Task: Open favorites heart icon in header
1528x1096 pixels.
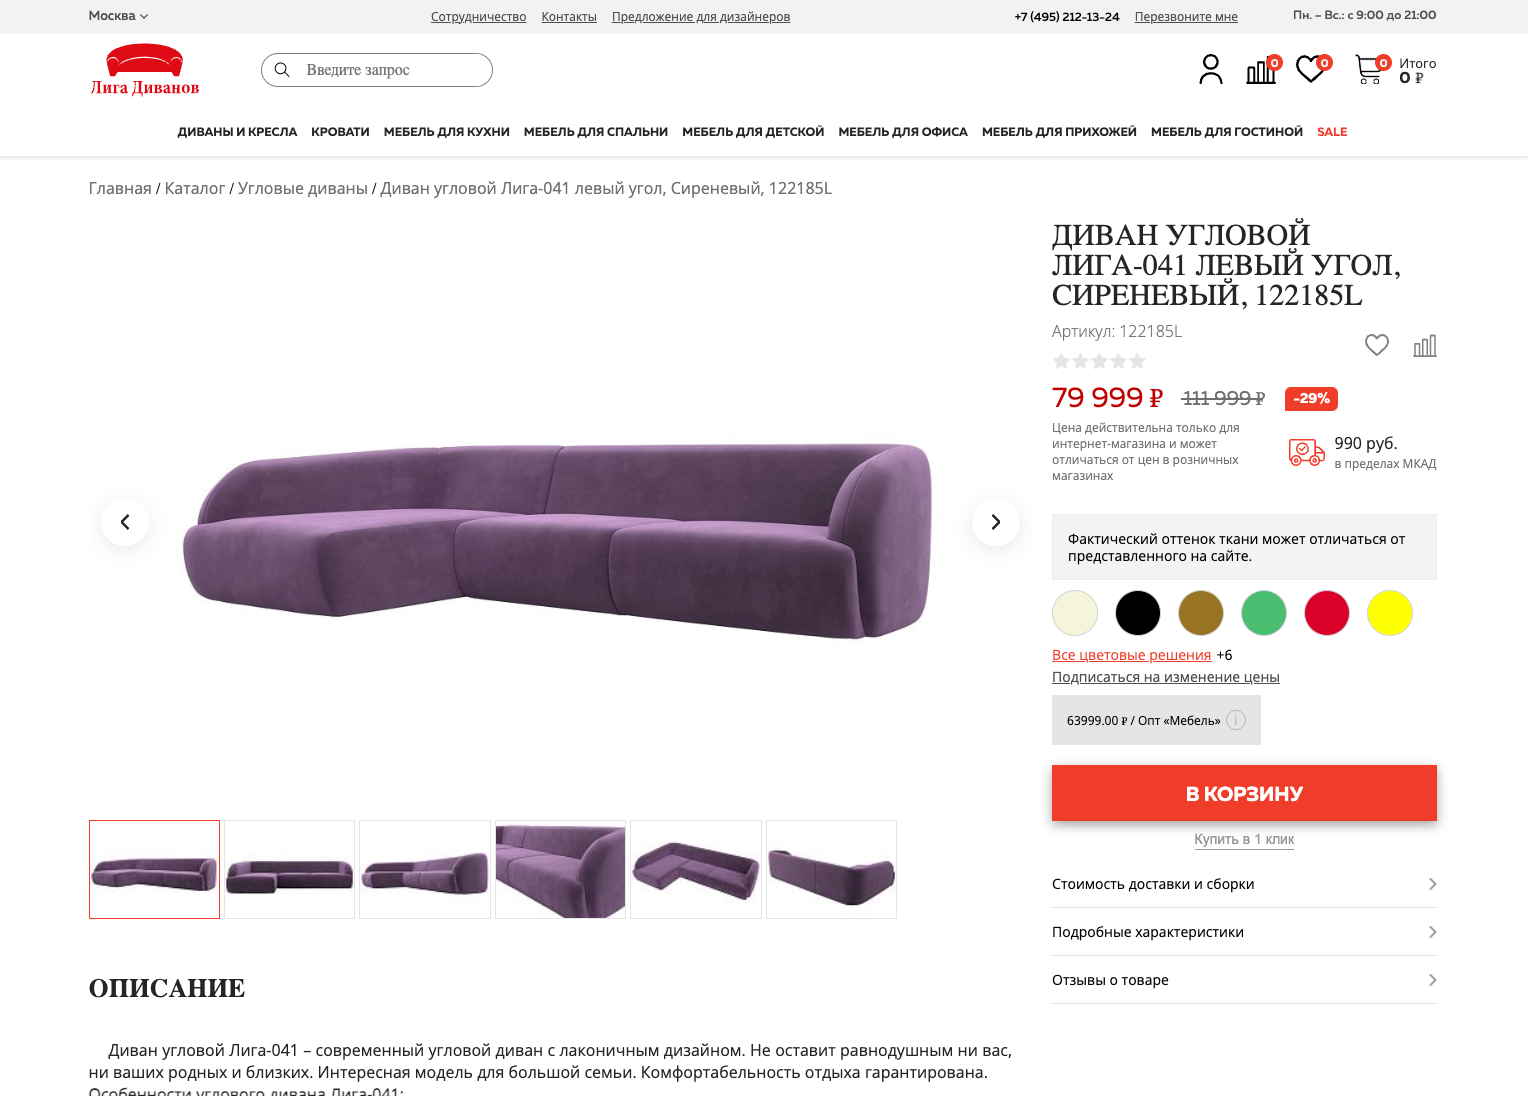Action: 1312,69
